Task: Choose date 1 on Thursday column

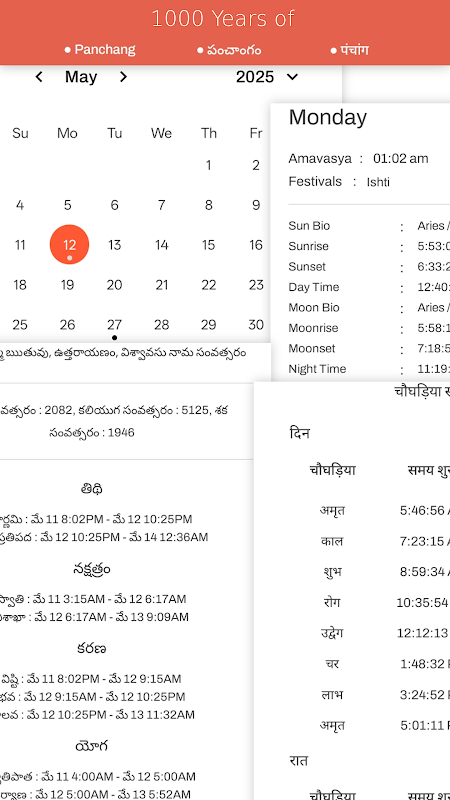Action: click(208, 165)
